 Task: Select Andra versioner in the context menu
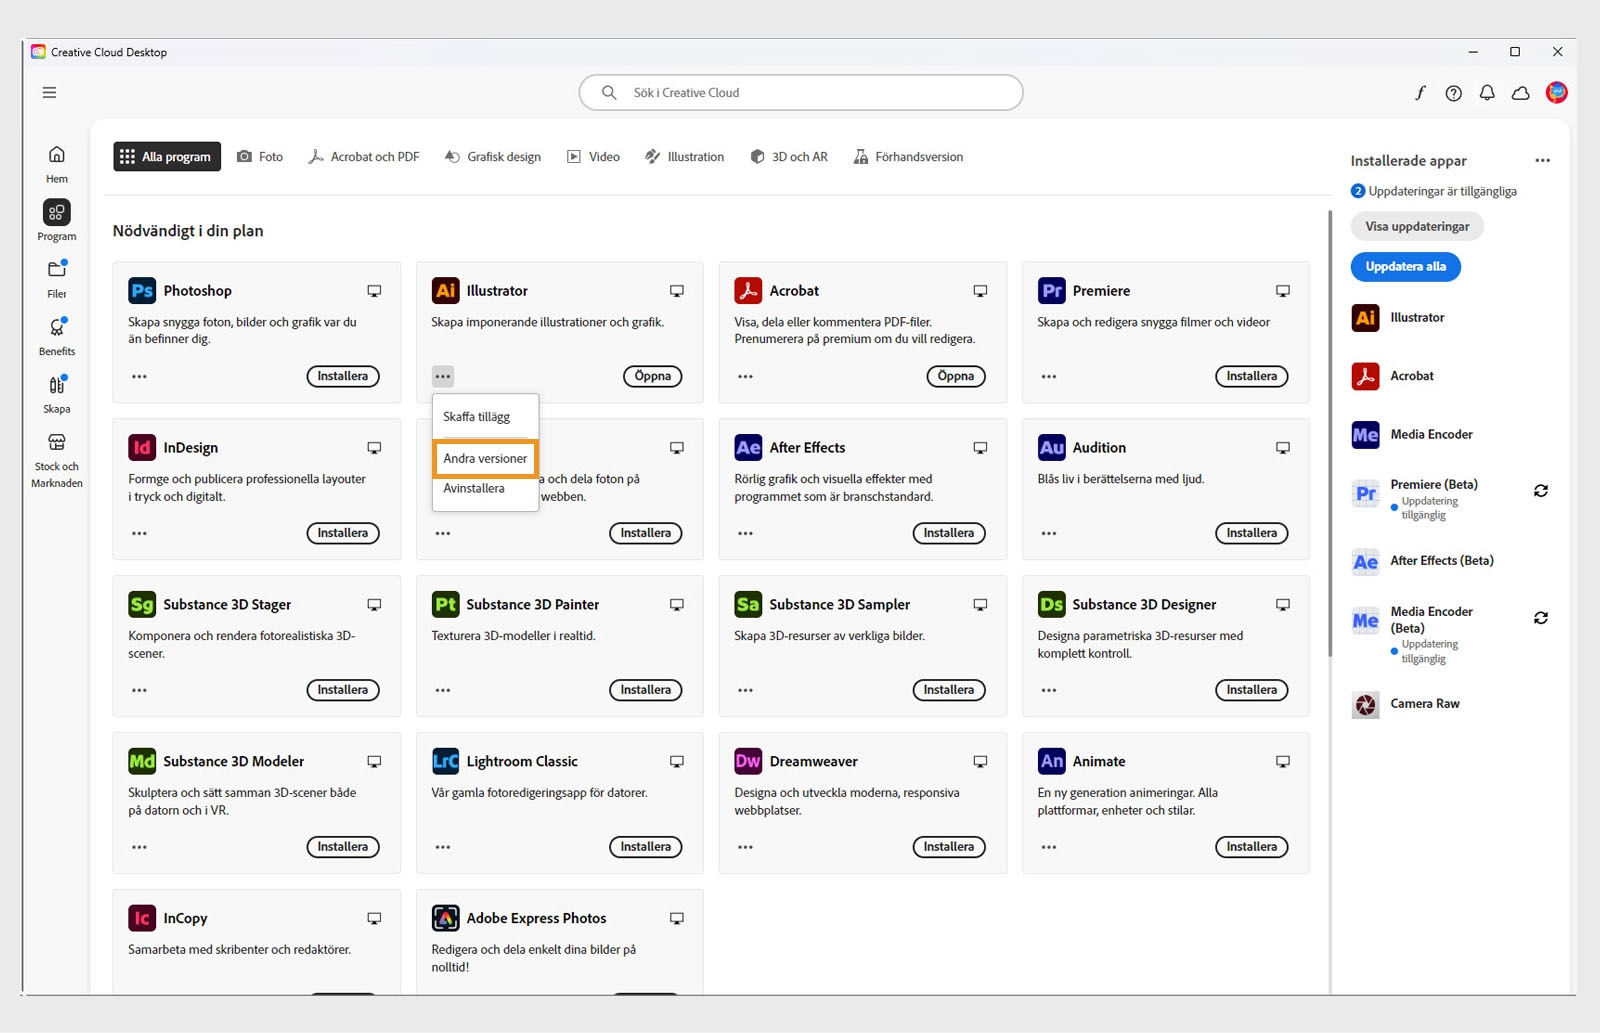click(485, 458)
